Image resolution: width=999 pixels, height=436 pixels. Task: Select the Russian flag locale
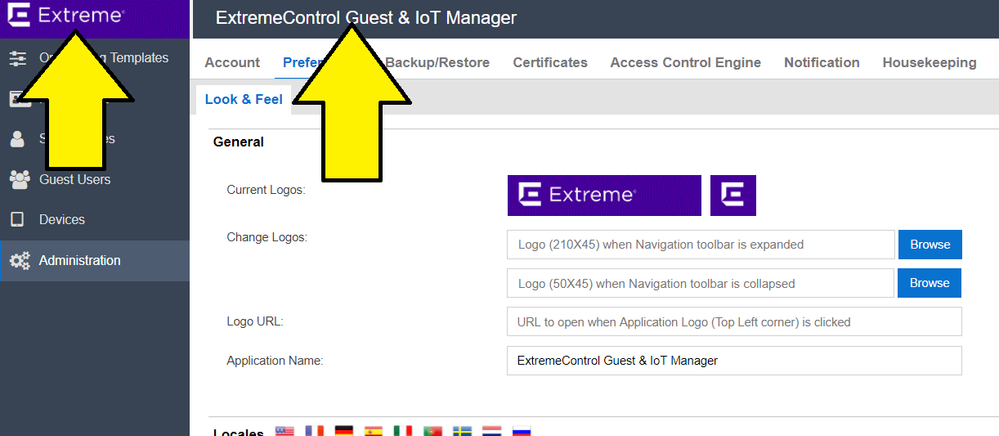[521, 432]
